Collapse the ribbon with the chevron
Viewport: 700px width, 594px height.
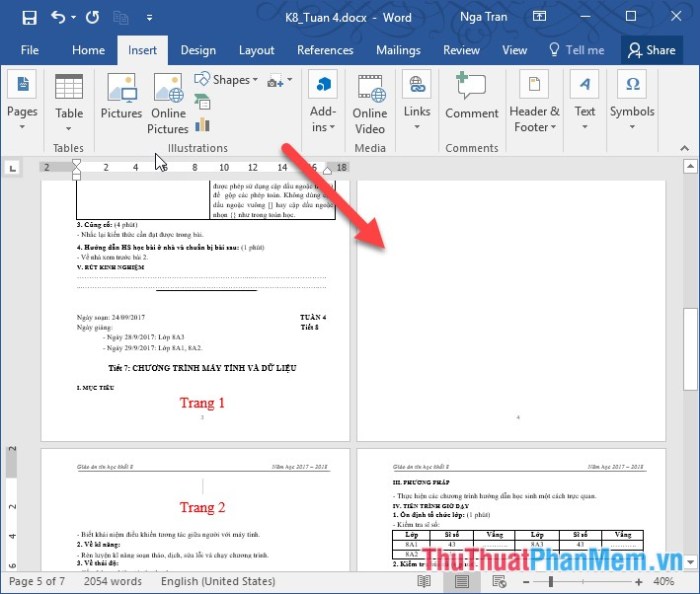click(684, 148)
